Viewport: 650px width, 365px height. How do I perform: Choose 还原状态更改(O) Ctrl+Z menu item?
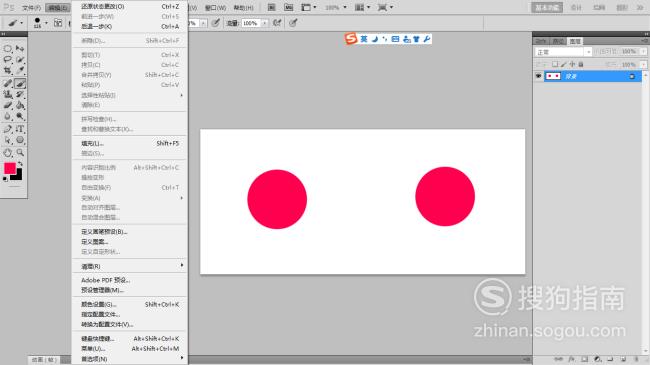129,7
